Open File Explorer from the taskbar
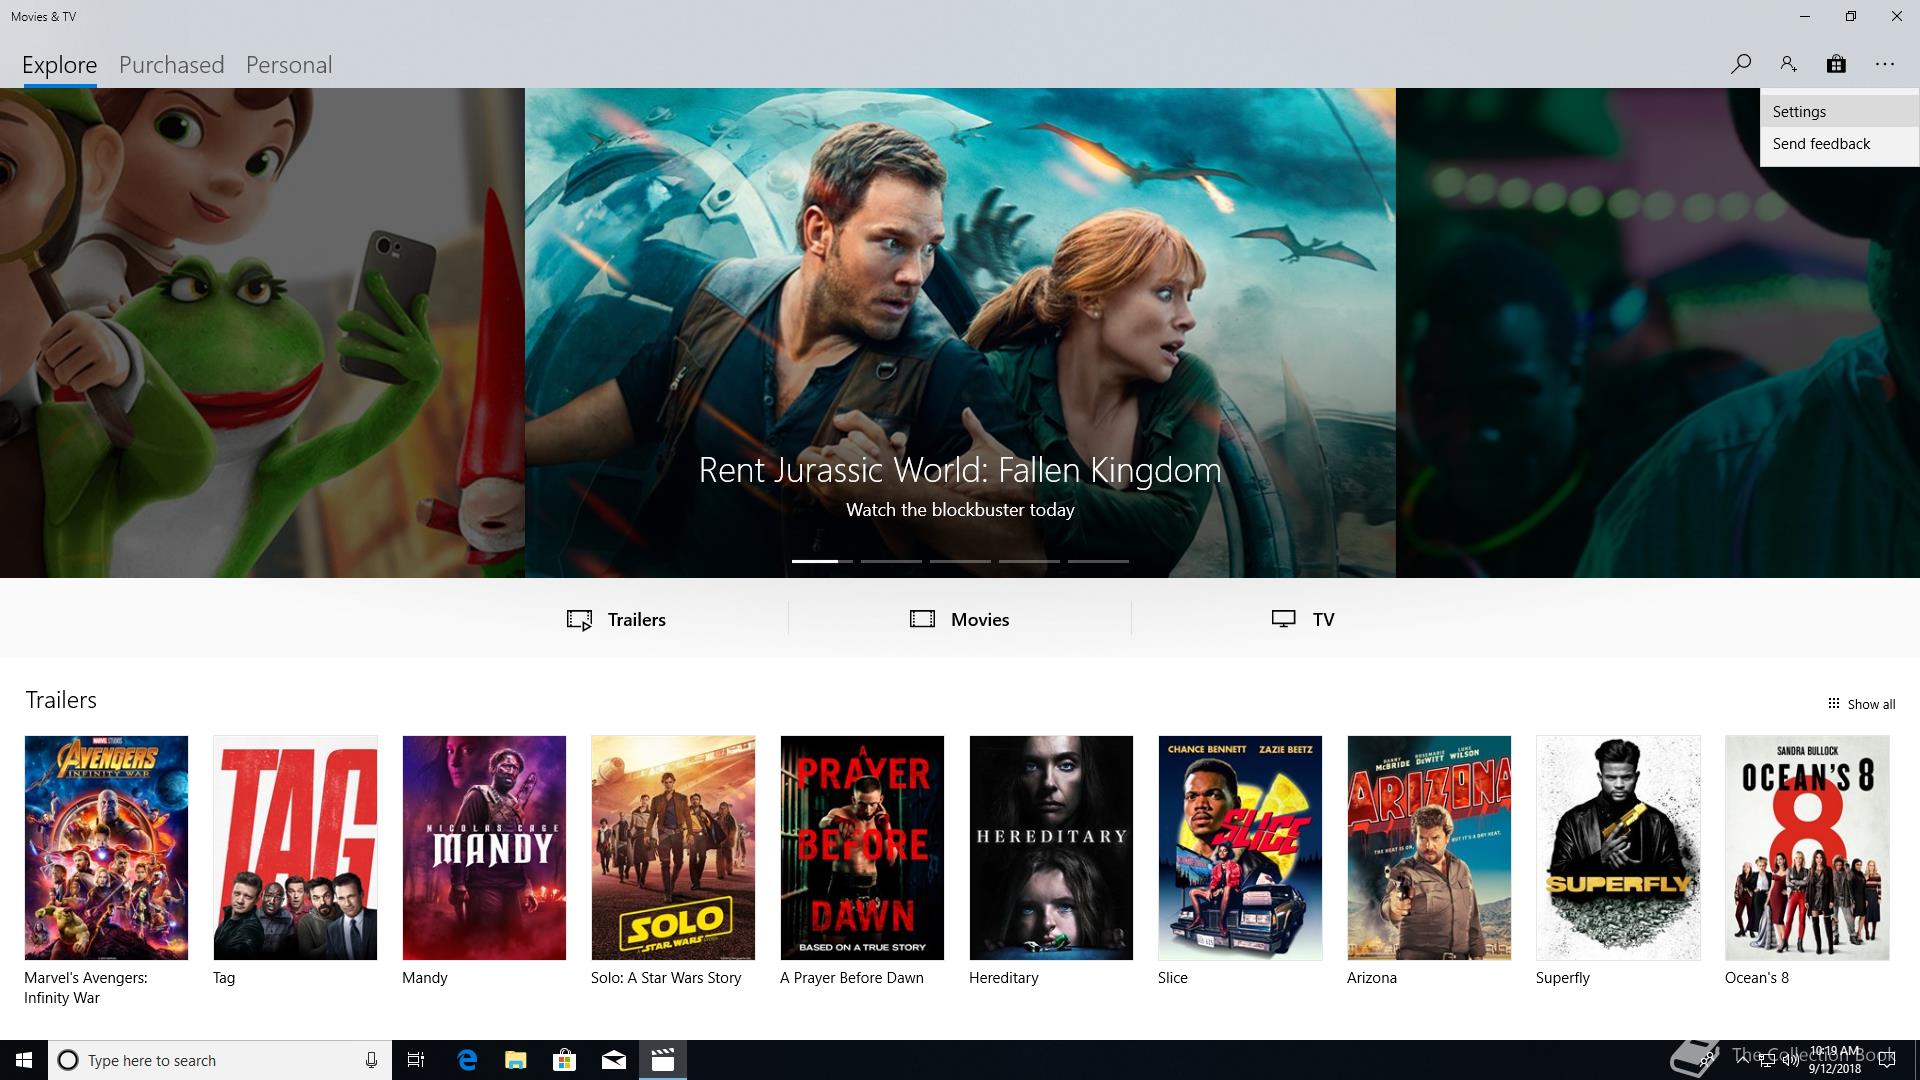The height and width of the screenshot is (1080, 1920). (x=516, y=1060)
